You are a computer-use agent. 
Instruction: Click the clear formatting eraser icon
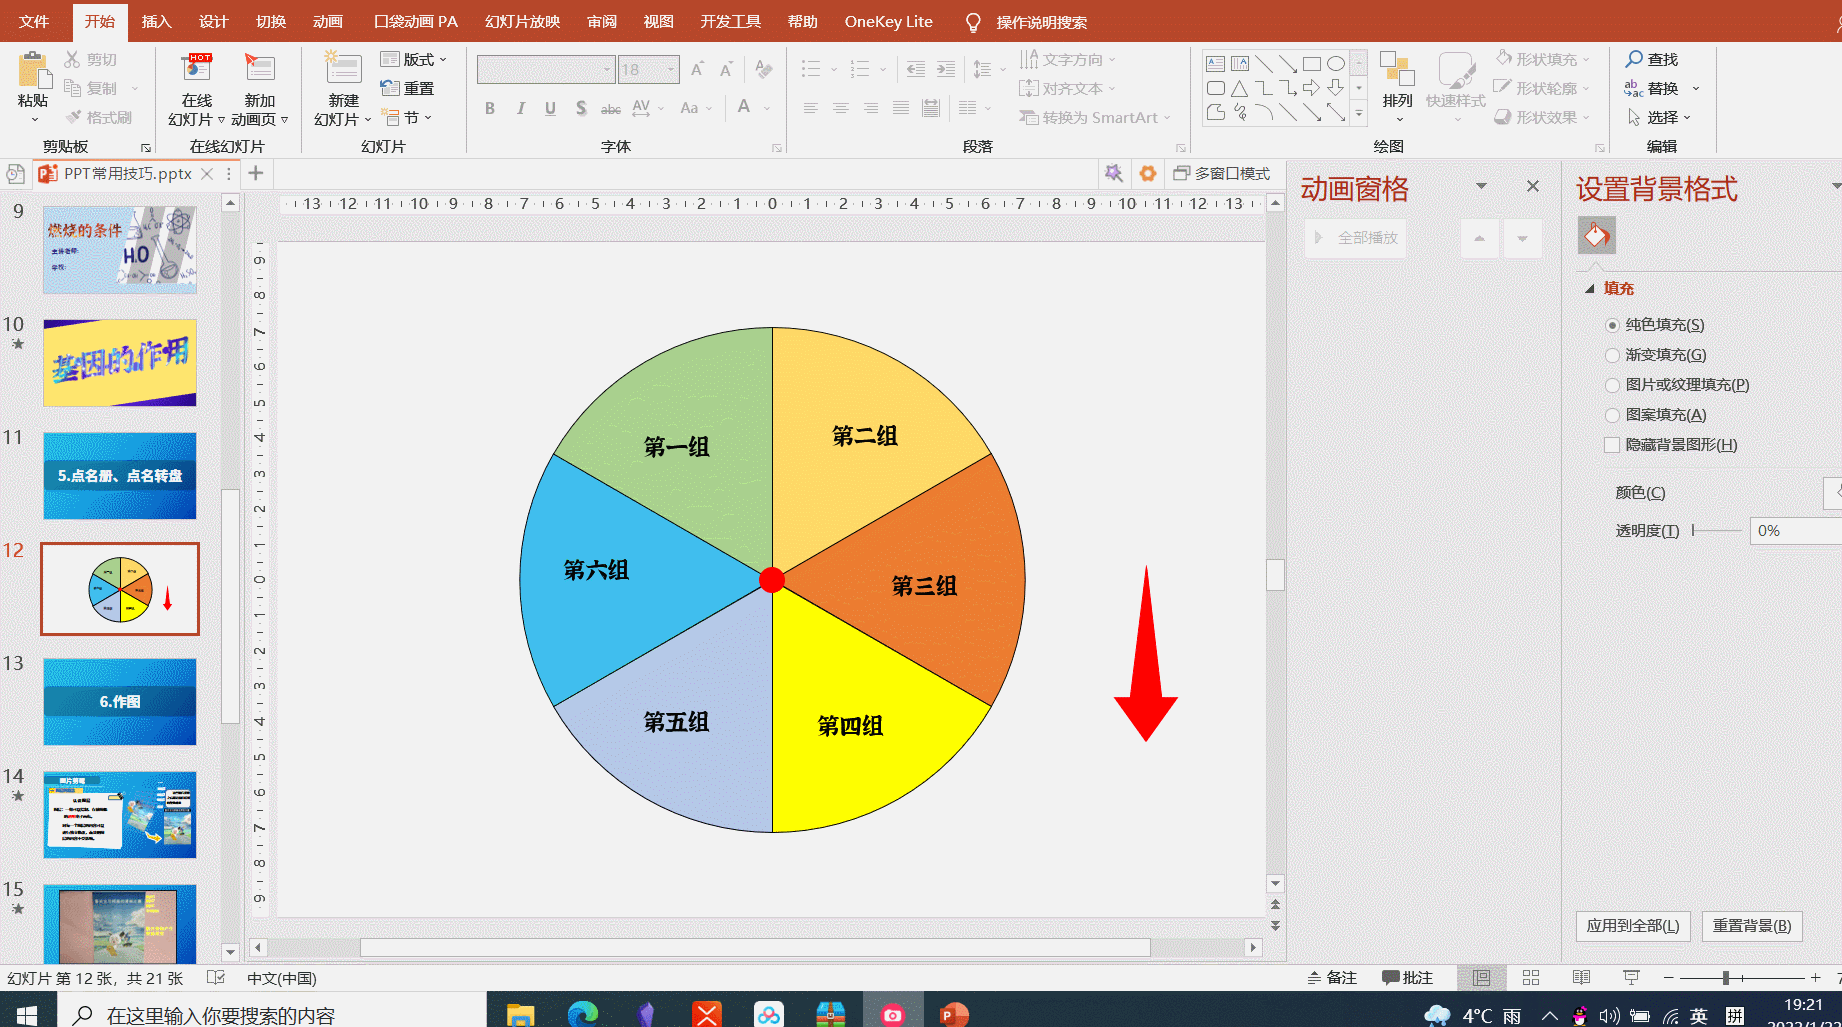coord(764,69)
